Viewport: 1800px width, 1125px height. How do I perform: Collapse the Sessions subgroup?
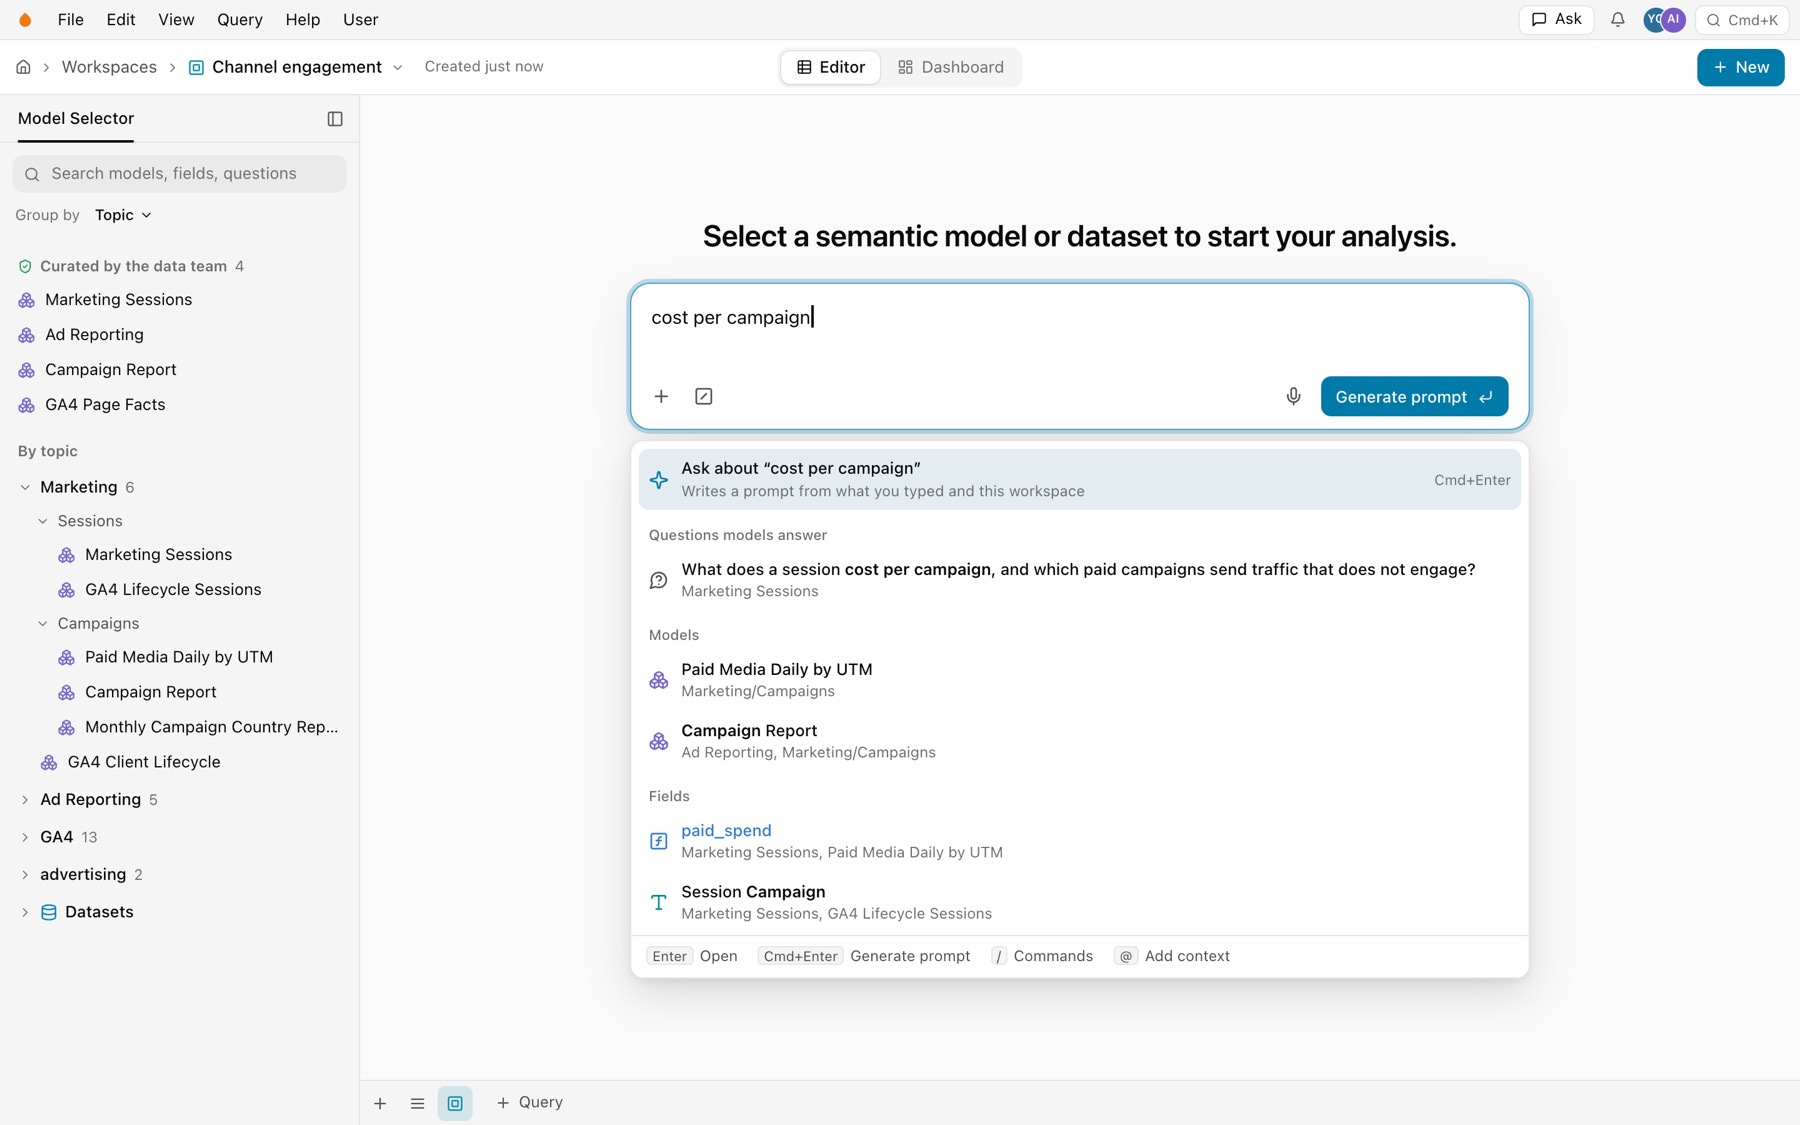click(43, 521)
